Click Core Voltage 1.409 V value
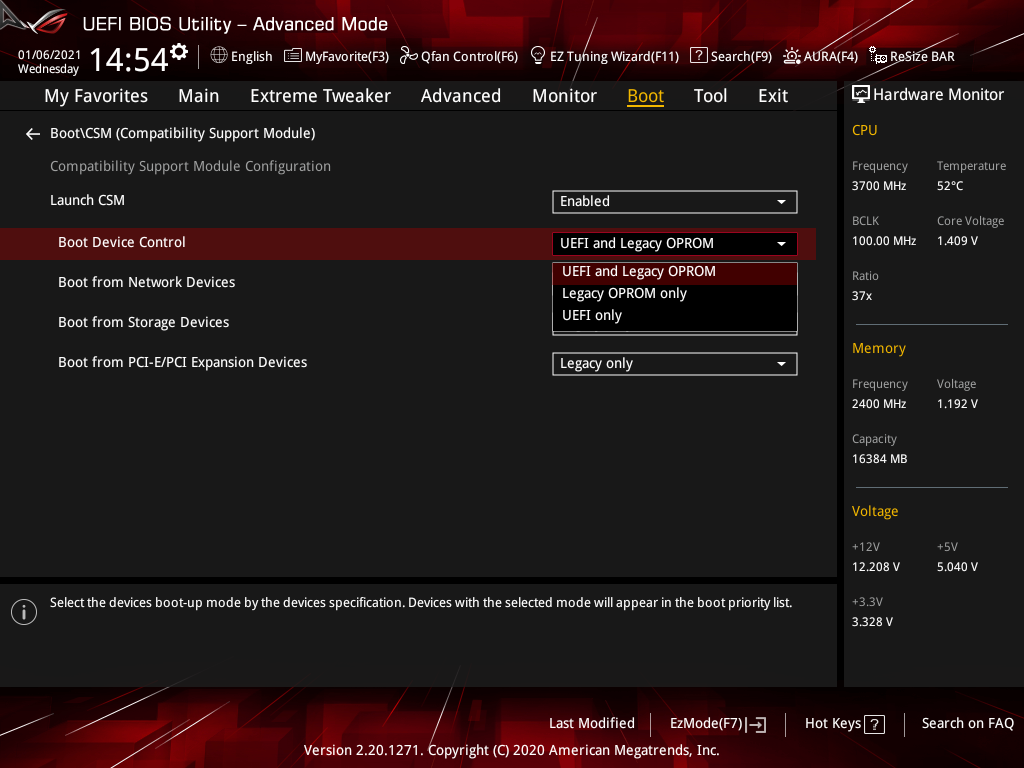The width and height of the screenshot is (1024, 768). pyautogui.click(x=957, y=241)
